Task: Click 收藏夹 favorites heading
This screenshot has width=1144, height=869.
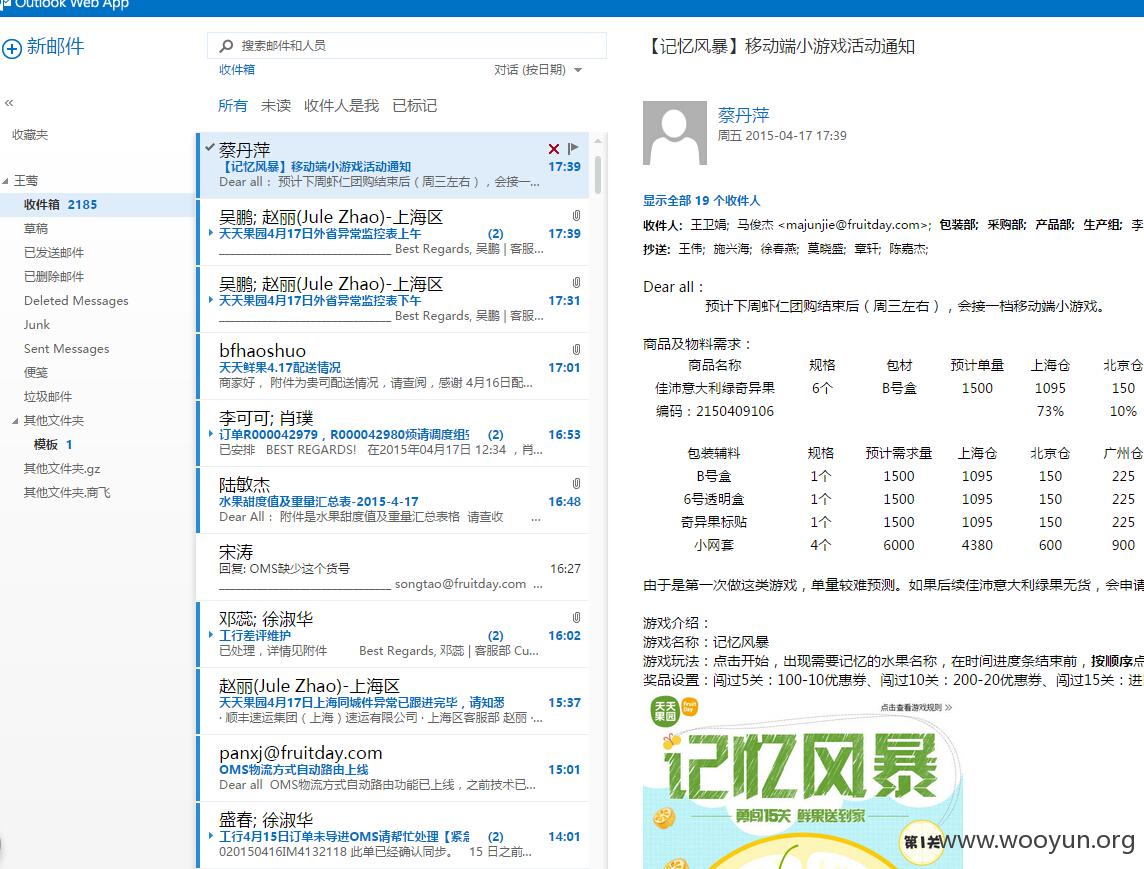Action: 30,135
